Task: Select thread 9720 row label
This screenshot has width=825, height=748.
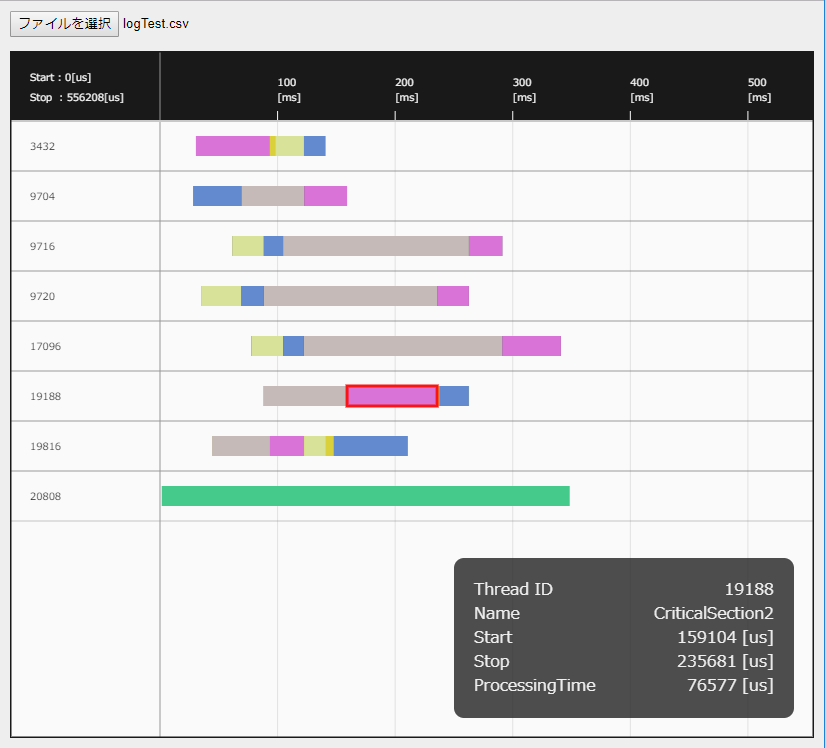Action: 42,296
